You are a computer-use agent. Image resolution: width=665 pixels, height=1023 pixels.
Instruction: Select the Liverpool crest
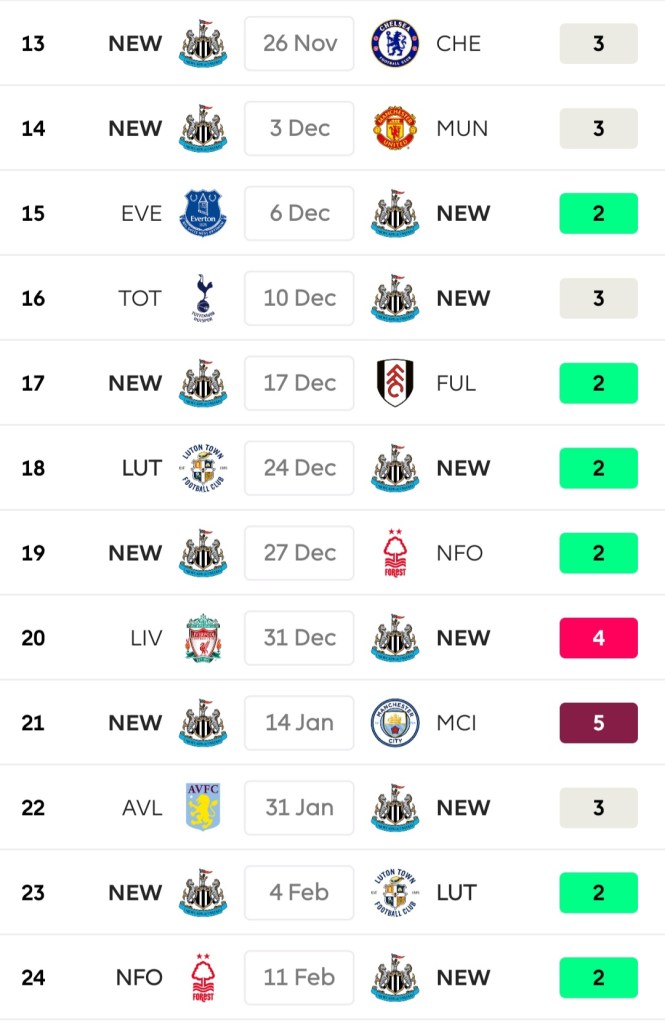point(203,638)
